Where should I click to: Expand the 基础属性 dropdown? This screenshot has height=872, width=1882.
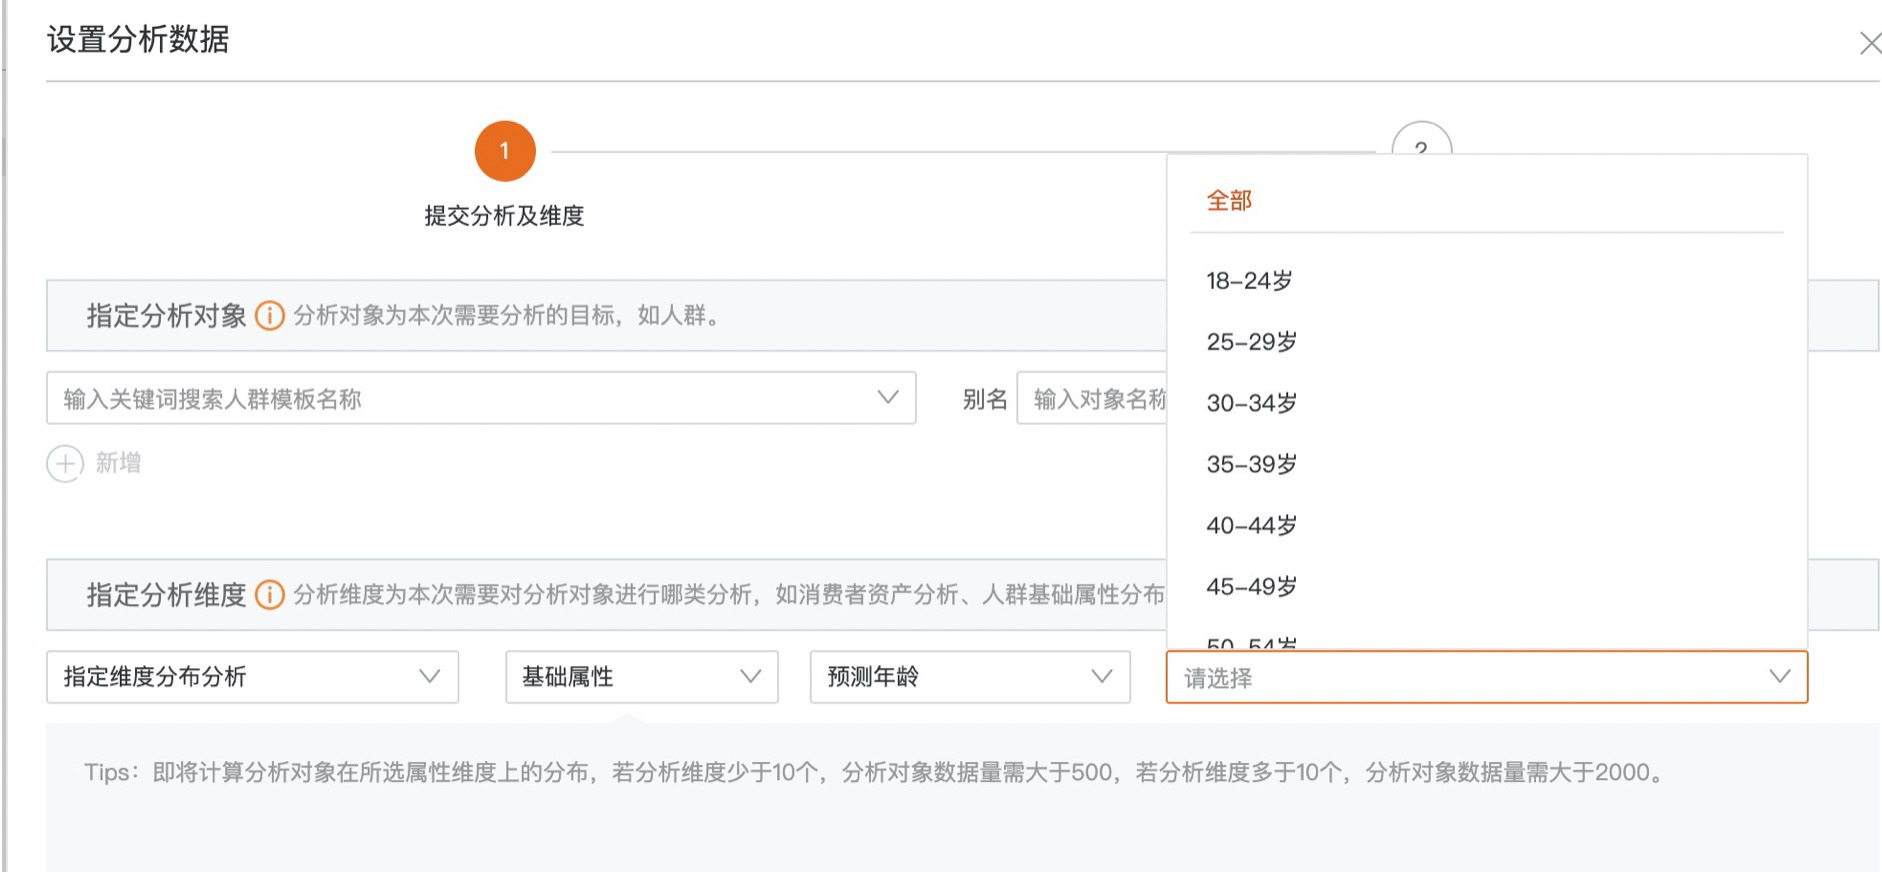[x=641, y=677]
